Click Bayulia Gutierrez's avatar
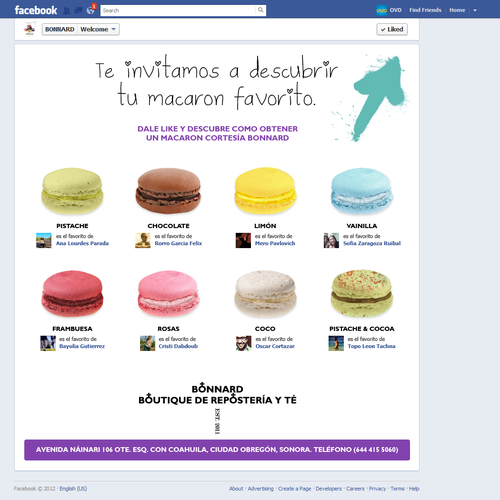 [x=48, y=343]
